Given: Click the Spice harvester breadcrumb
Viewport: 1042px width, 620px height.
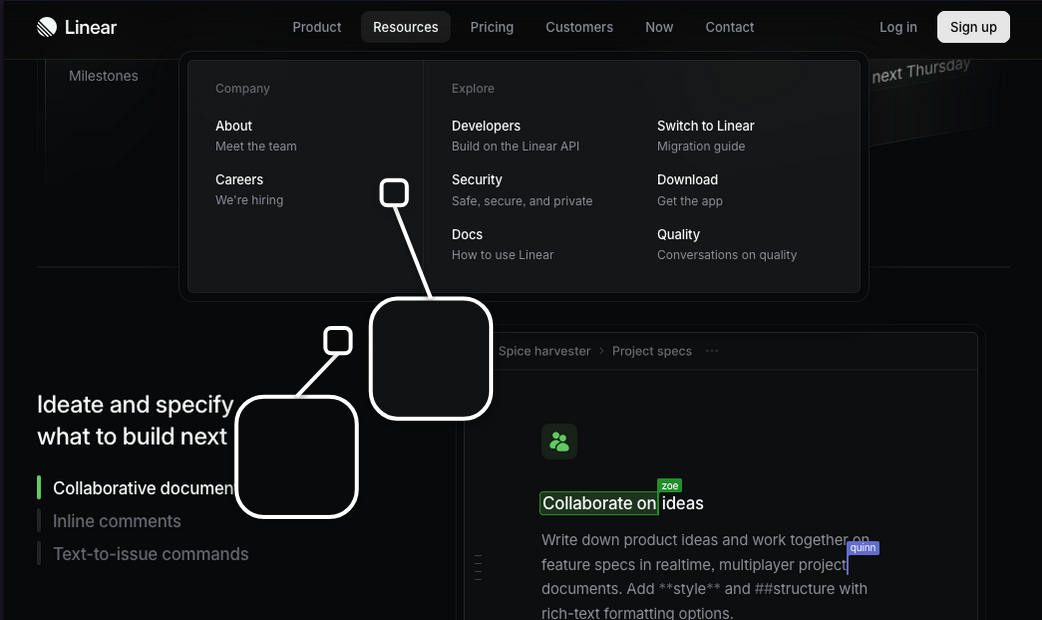Looking at the screenshot, I should [x=544, y=351].
